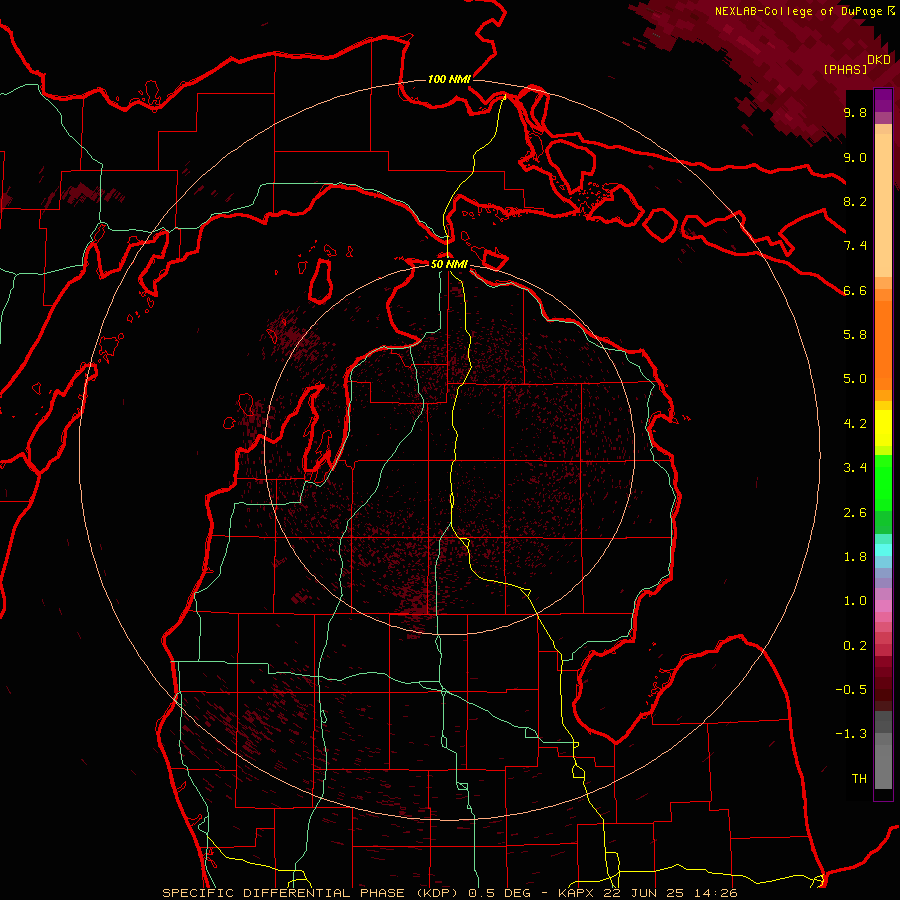Click the 7.4 value on the color scale
900x900 pixels.
coord(855,246)
